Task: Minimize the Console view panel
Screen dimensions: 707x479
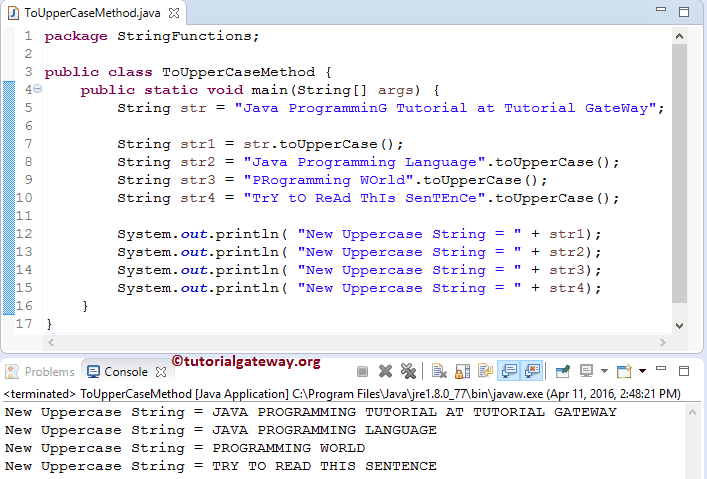Action: click(x=661, y=369)
